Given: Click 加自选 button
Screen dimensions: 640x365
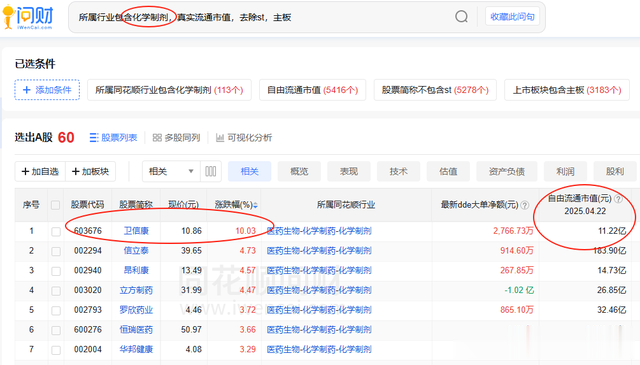Looking at the screenshot, I should 40,171.
